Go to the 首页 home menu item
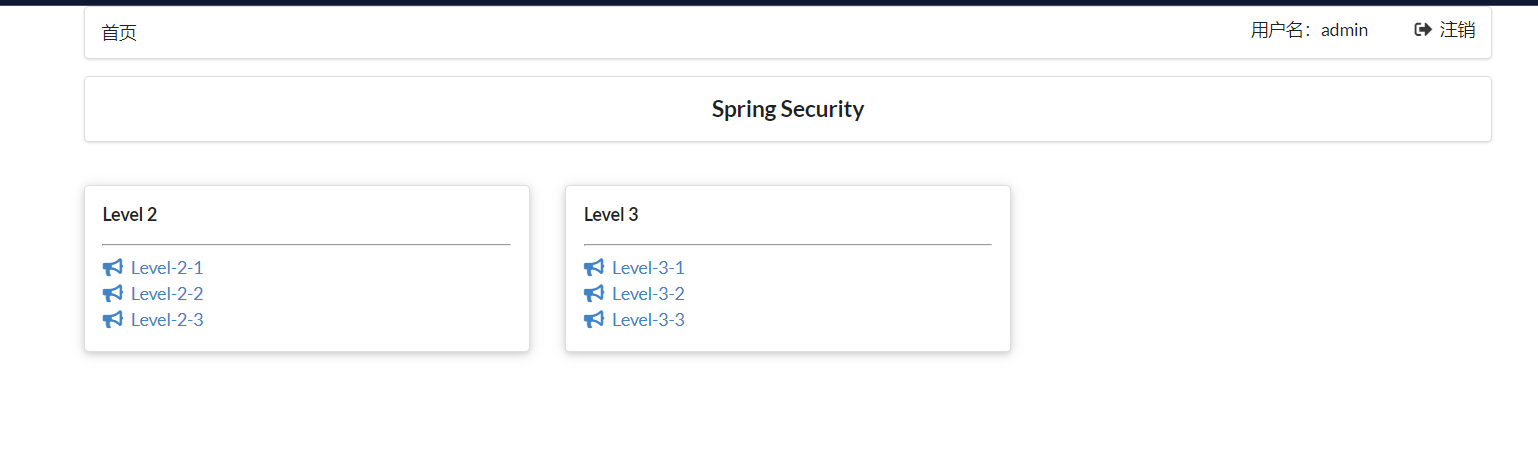This screenshot has width=1538, height=456. click(x=119, y=33)
